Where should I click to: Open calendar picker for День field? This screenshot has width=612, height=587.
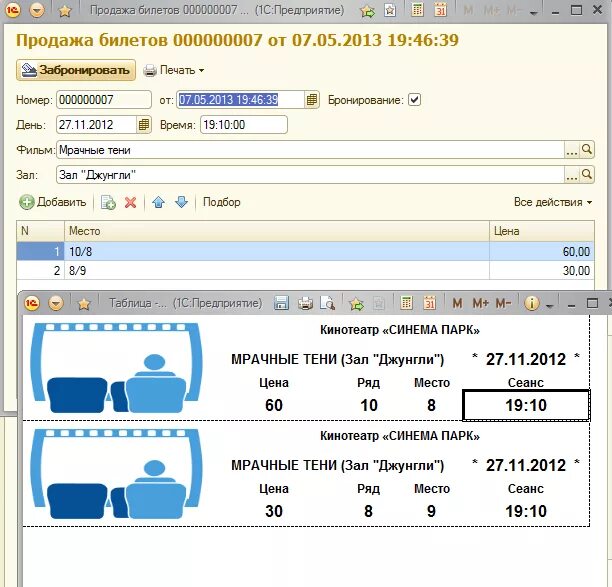pos(144,125)
